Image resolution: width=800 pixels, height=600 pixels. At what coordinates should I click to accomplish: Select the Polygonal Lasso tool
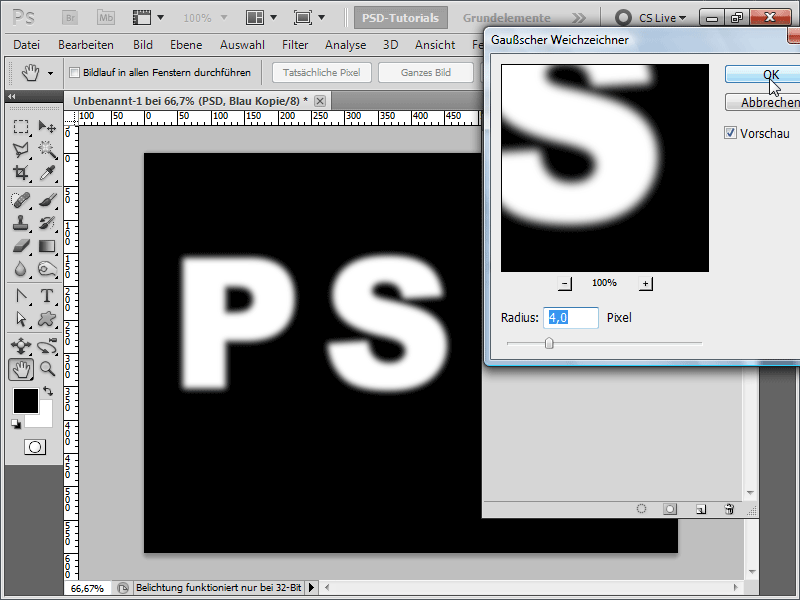[20, 149]
